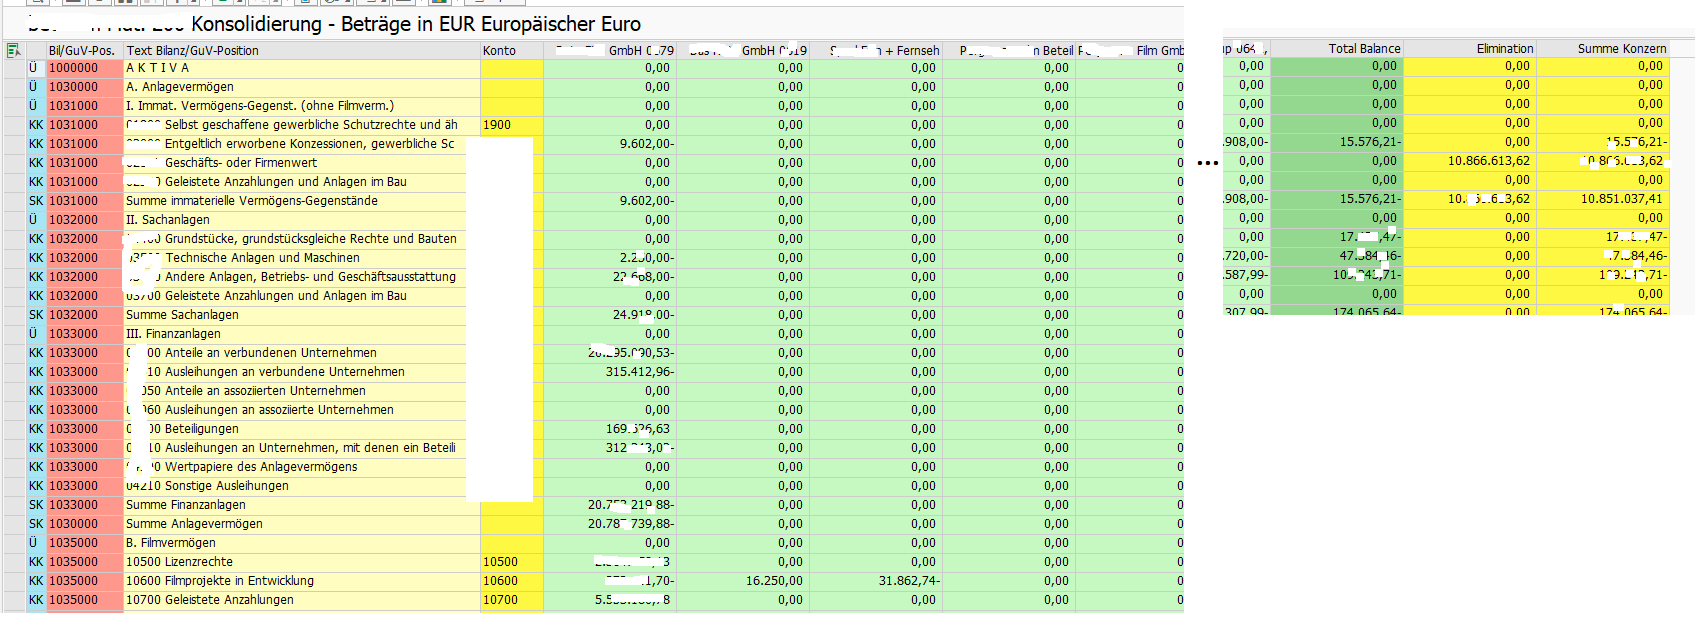1706x633 pixels.
Task: Click the B. Filmvermögen heading cell
Action: [x=171, y=543]
